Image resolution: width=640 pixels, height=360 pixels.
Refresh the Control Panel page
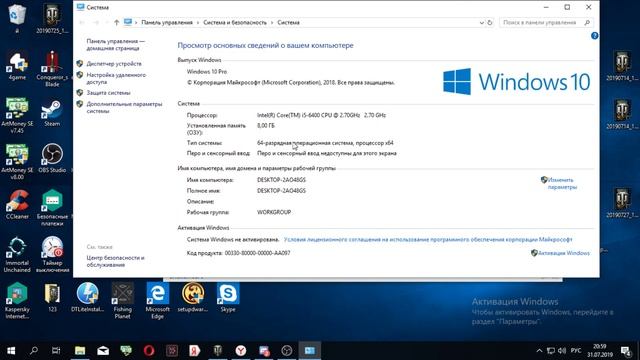click(490, 22)
